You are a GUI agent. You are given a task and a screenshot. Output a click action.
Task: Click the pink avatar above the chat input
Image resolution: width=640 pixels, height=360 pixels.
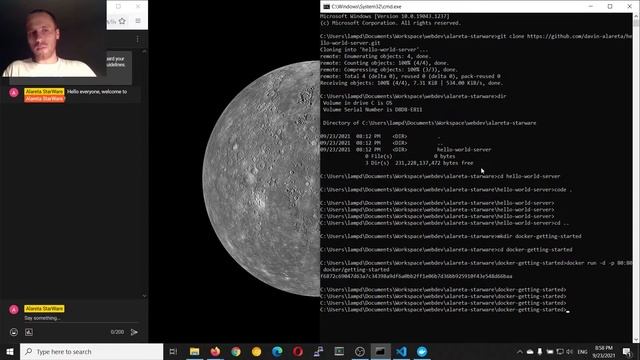[x=14, y=309]
